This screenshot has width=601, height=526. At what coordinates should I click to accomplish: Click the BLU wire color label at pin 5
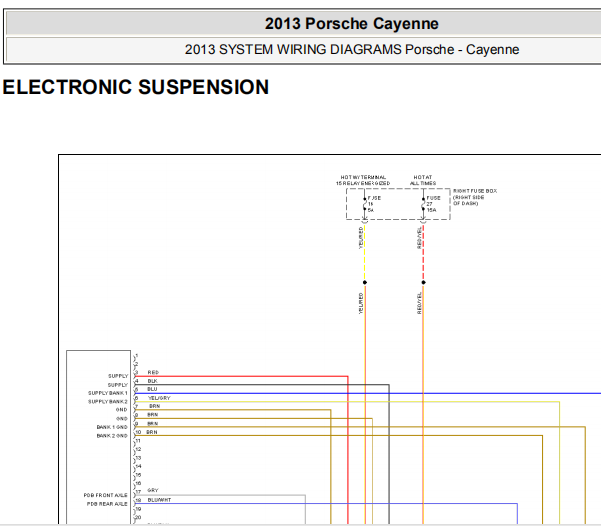click(x=152, y=389)
